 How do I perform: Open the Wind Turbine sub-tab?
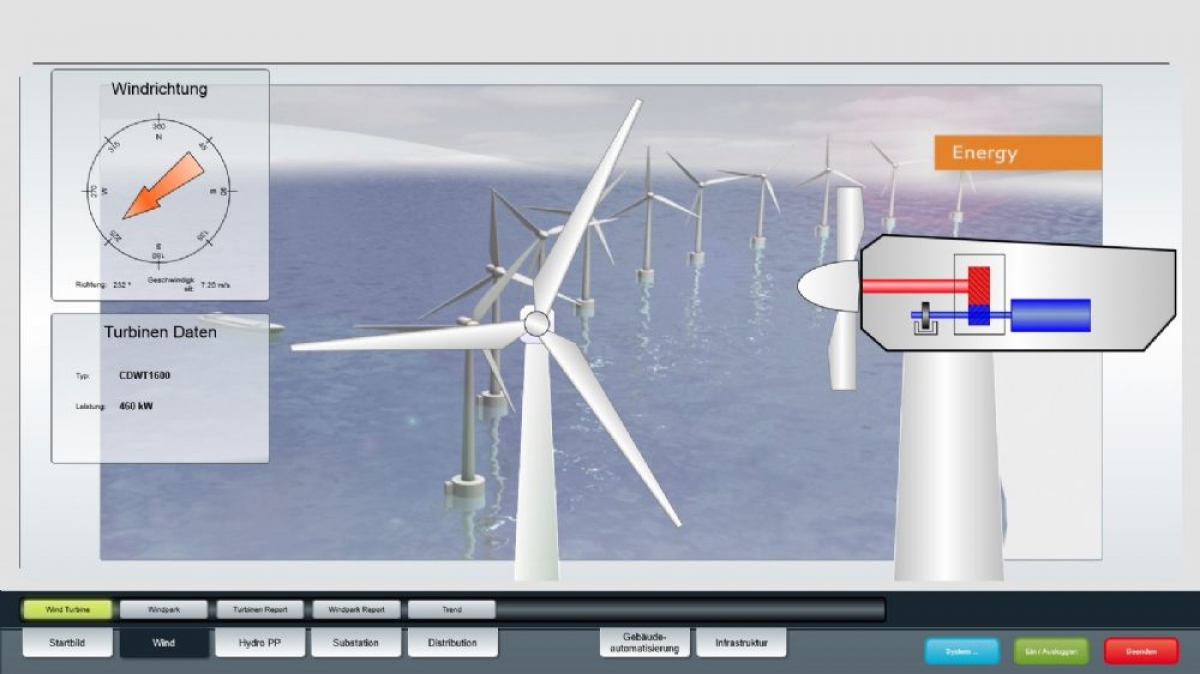coord(68,609)
